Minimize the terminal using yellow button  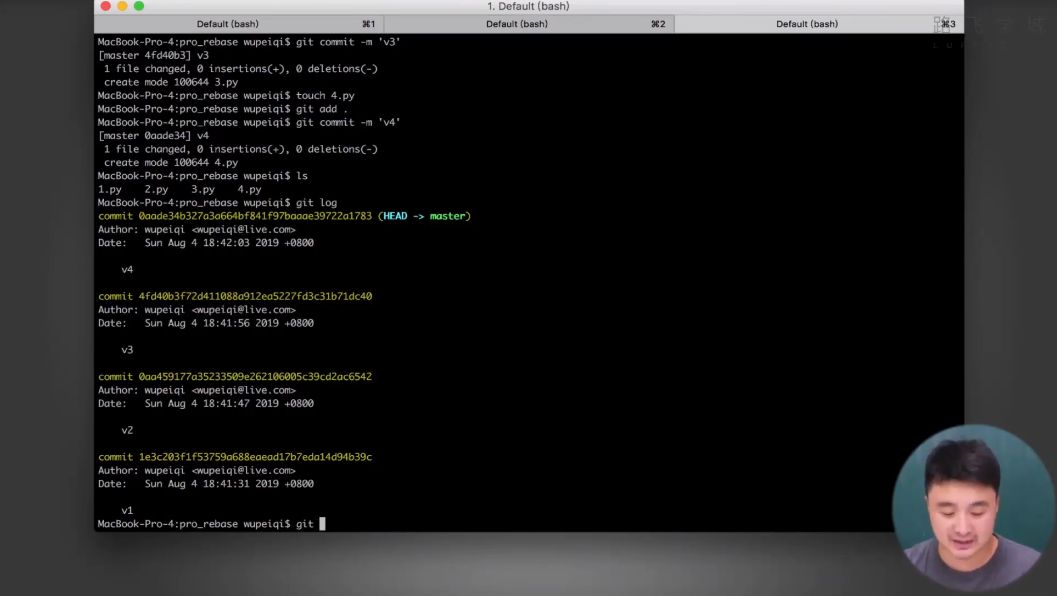122,6
